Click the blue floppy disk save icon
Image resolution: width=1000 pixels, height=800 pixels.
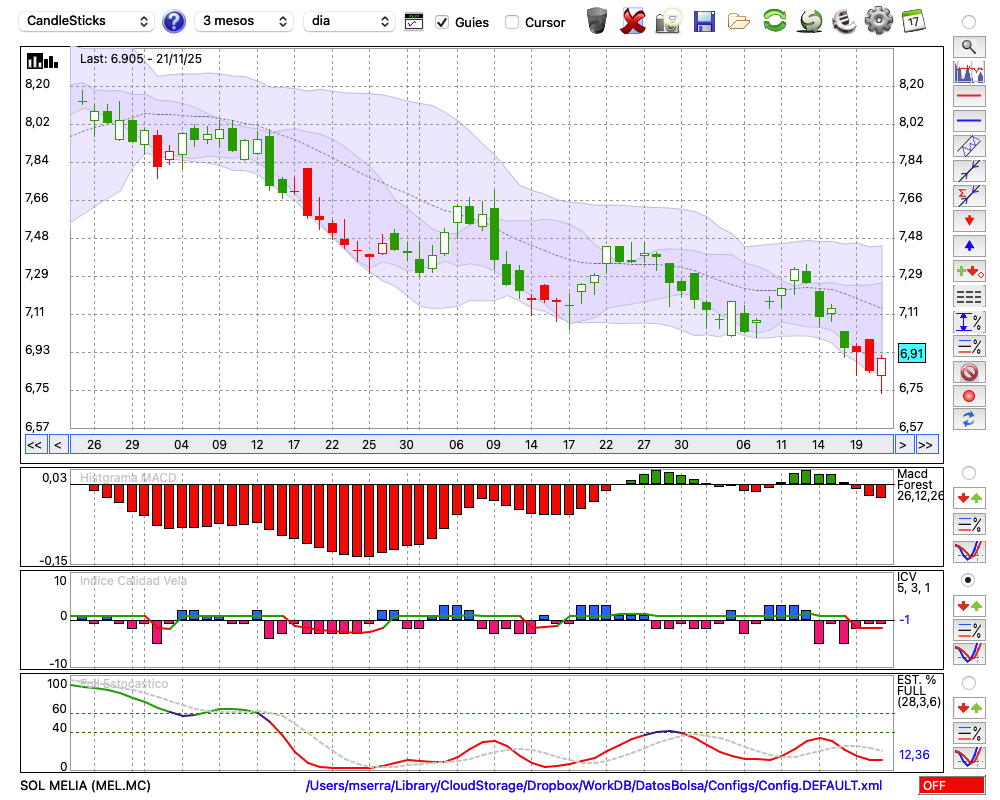[x=704, y=20]
